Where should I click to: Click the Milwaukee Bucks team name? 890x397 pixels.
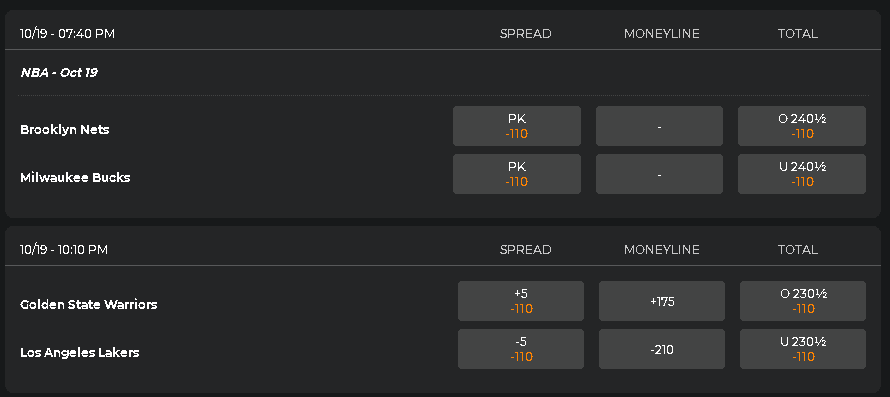tap(75, 177)
